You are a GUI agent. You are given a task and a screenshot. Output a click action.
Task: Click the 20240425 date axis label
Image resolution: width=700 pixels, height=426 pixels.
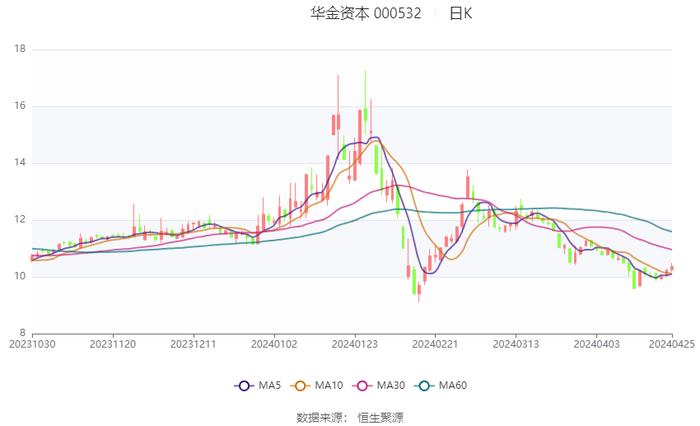[671, 344]
